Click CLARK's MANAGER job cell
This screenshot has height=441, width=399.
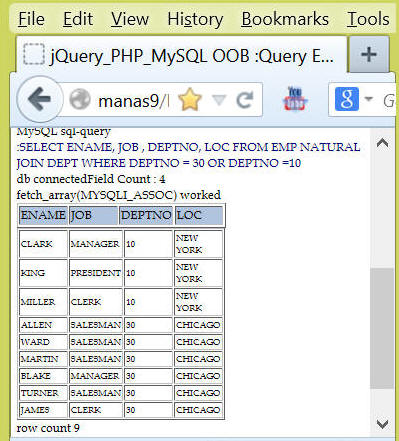[96, 244]
